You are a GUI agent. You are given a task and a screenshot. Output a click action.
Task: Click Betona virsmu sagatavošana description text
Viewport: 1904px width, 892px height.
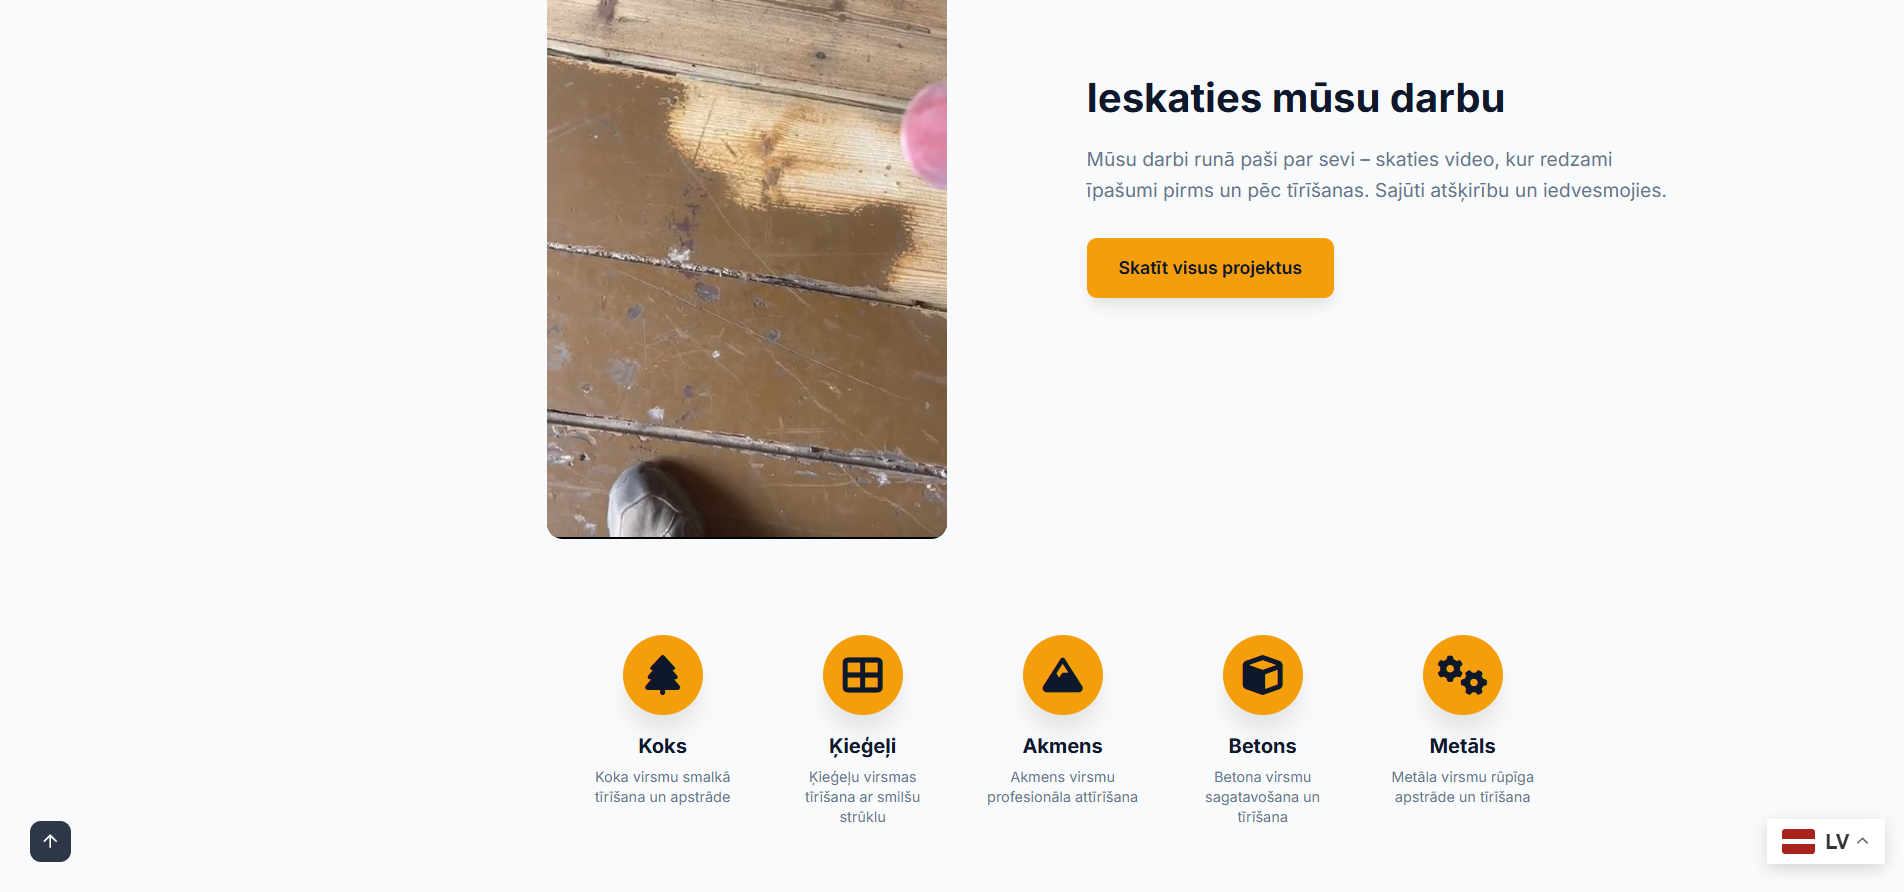[1262, 797]
